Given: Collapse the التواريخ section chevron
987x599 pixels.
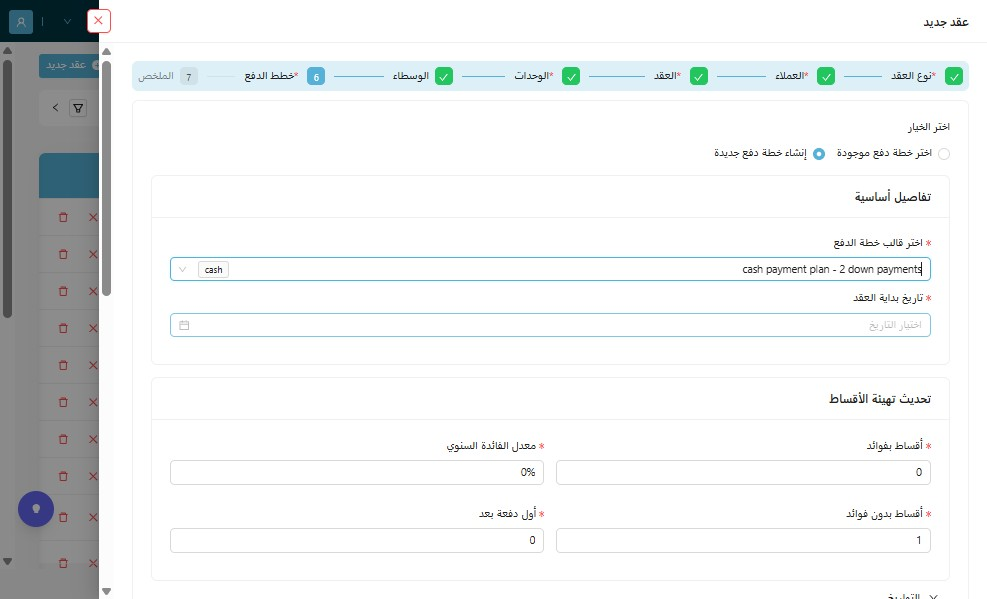Looking at the screenshot, I should 933,595.
